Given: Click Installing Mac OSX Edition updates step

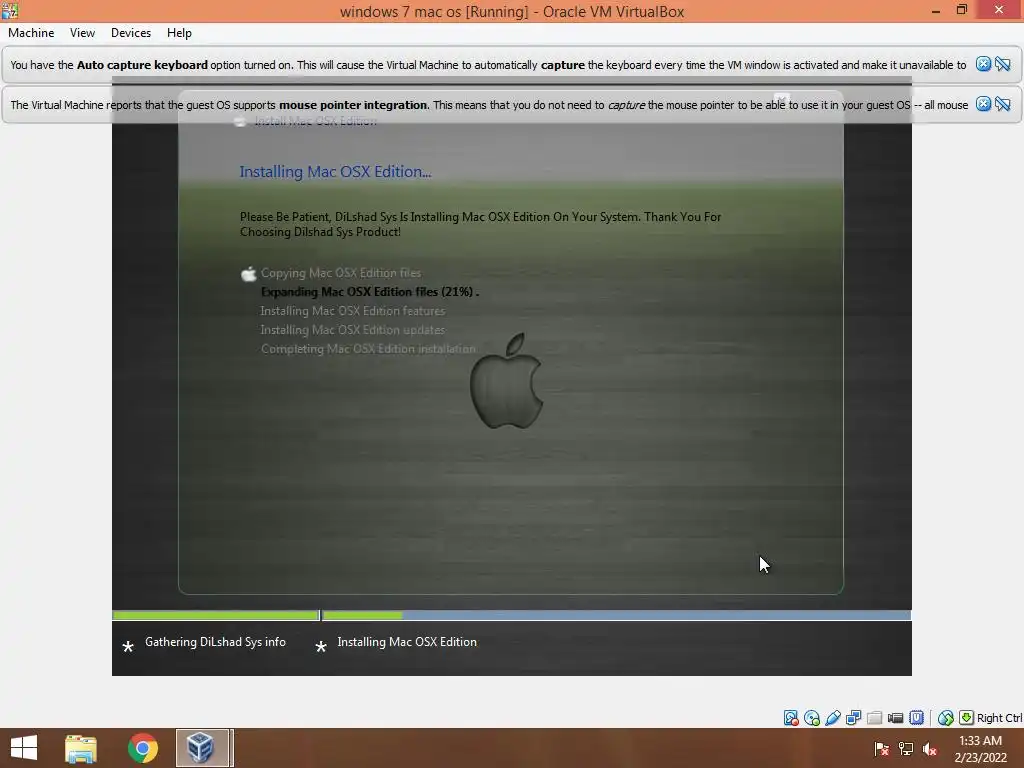Looking at the screenshot, I should click(x=353, y=330).
